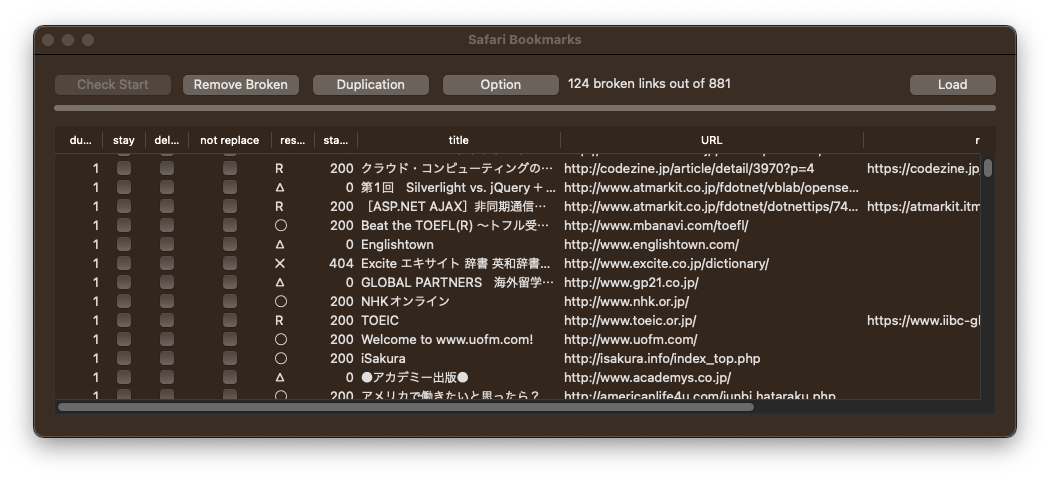Screen dimensions: 1050x479
Task: Enable the not replace checkbox for TOEIC
Action: 230,321
